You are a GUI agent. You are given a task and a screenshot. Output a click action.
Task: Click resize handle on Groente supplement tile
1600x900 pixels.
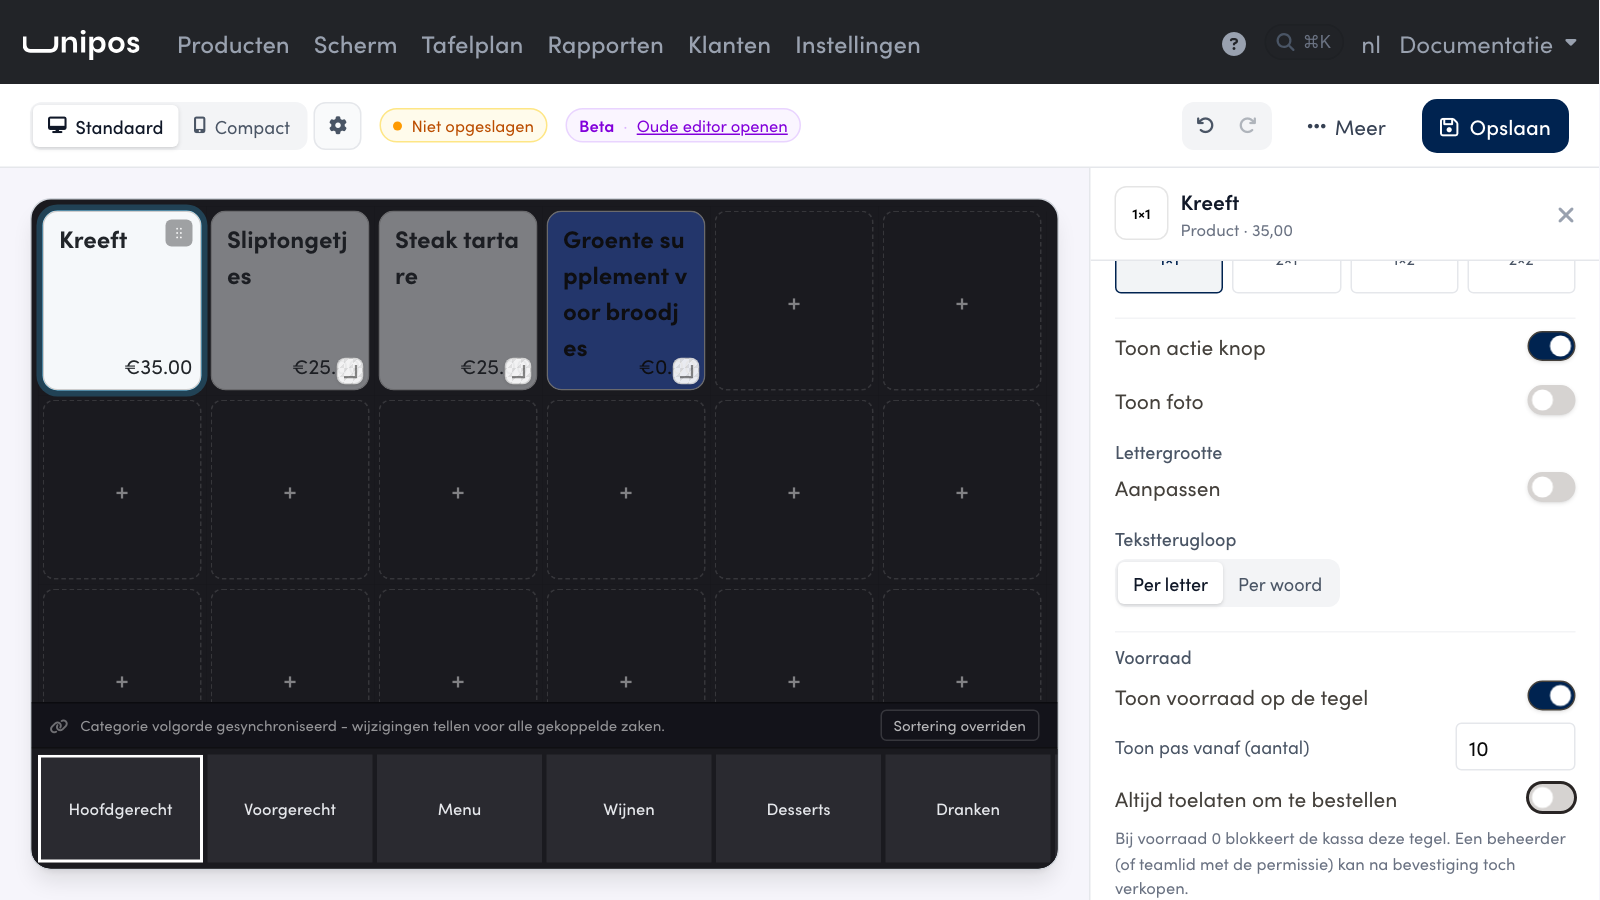coord(685,370)
